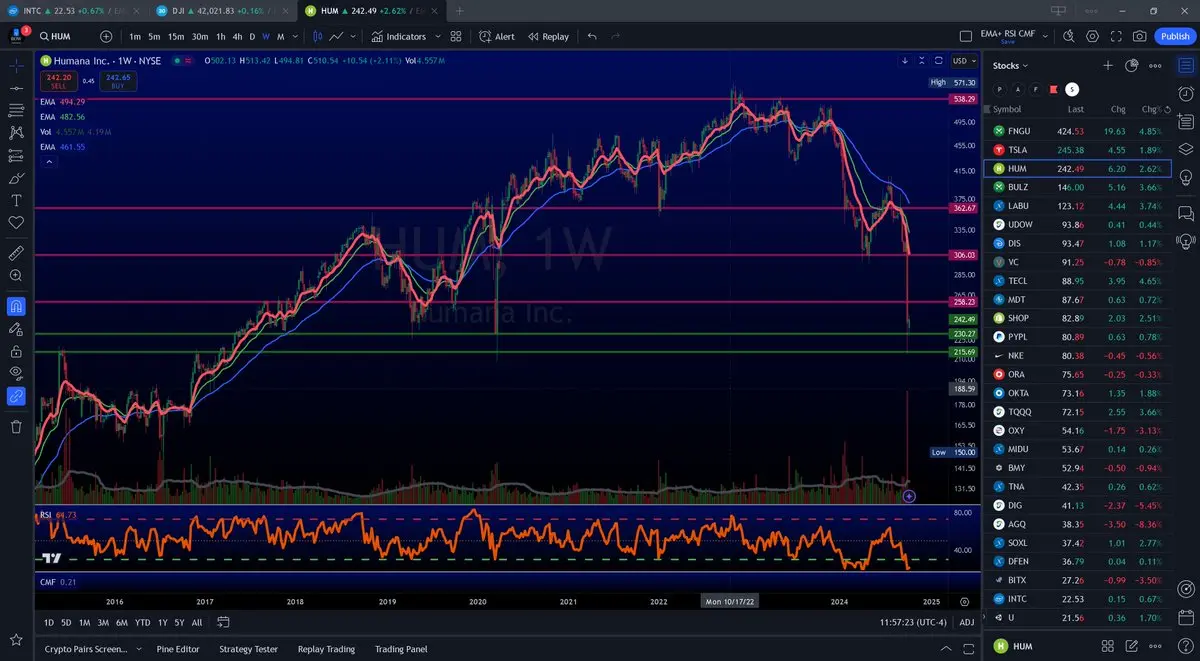Click the compare or add symbol plus icon
The width and height of the screenshot is (1200, 661).
[x=106, y=36]
